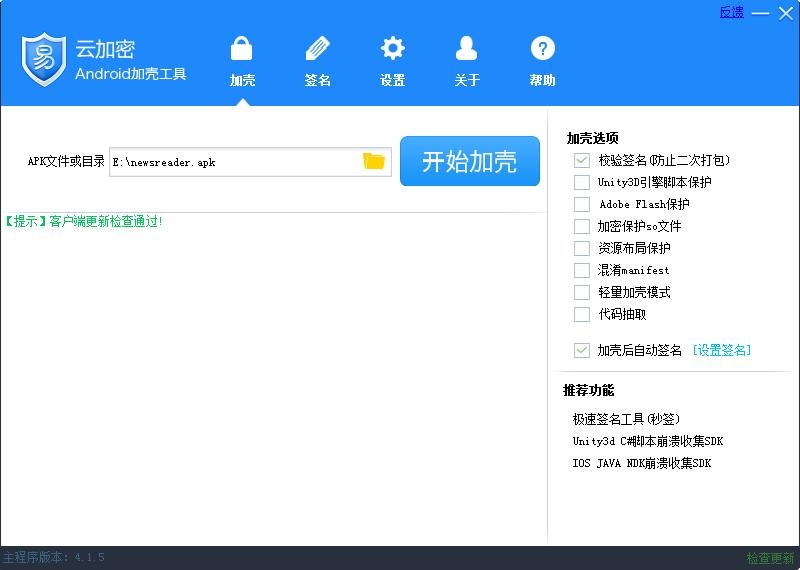
Task: Click 检查更新 in the status bar
Action: pyautogui.click(x=770, y=558)
